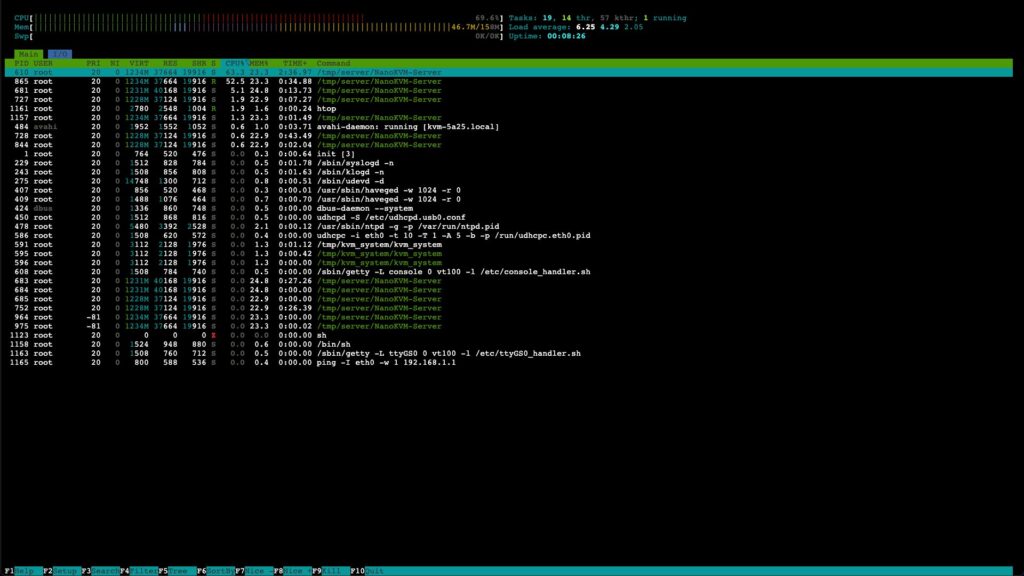
Task: Select haveged row with PID 409
Action: point(509,200)
